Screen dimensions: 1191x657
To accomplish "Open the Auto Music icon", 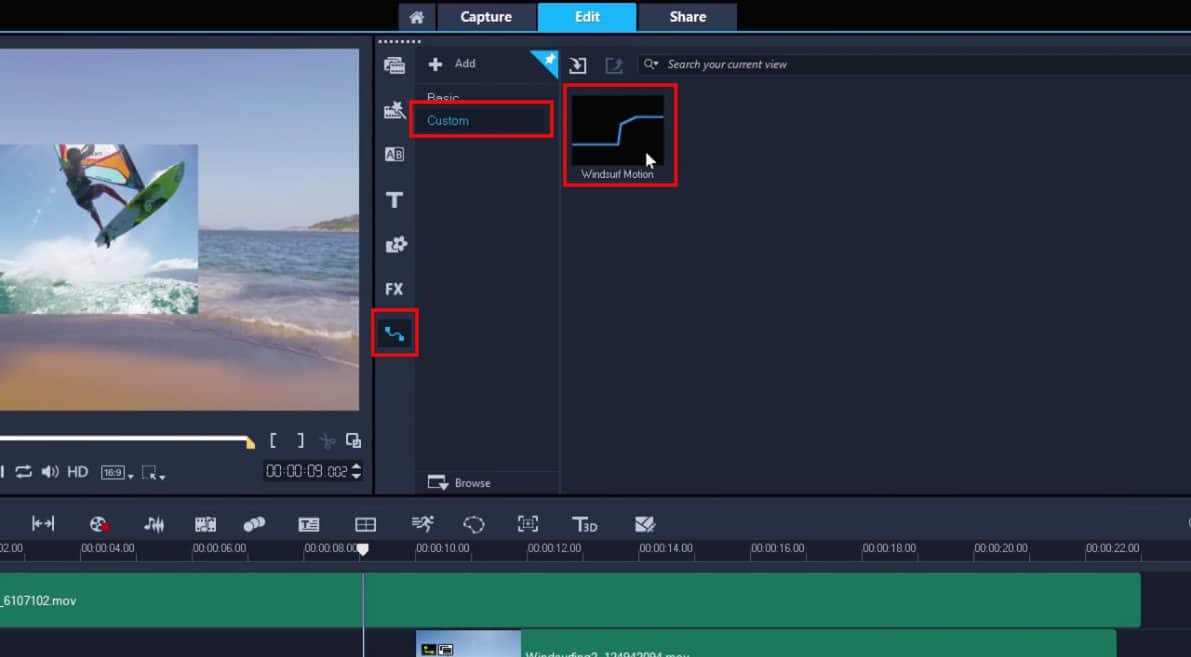I will 205,524.
